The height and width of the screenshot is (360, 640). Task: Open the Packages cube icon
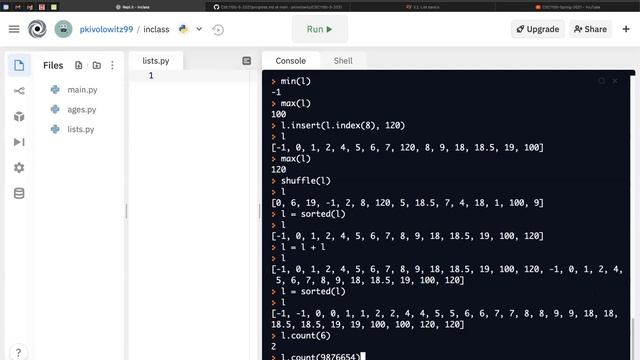pyautogui.click(x=19, y=116)
